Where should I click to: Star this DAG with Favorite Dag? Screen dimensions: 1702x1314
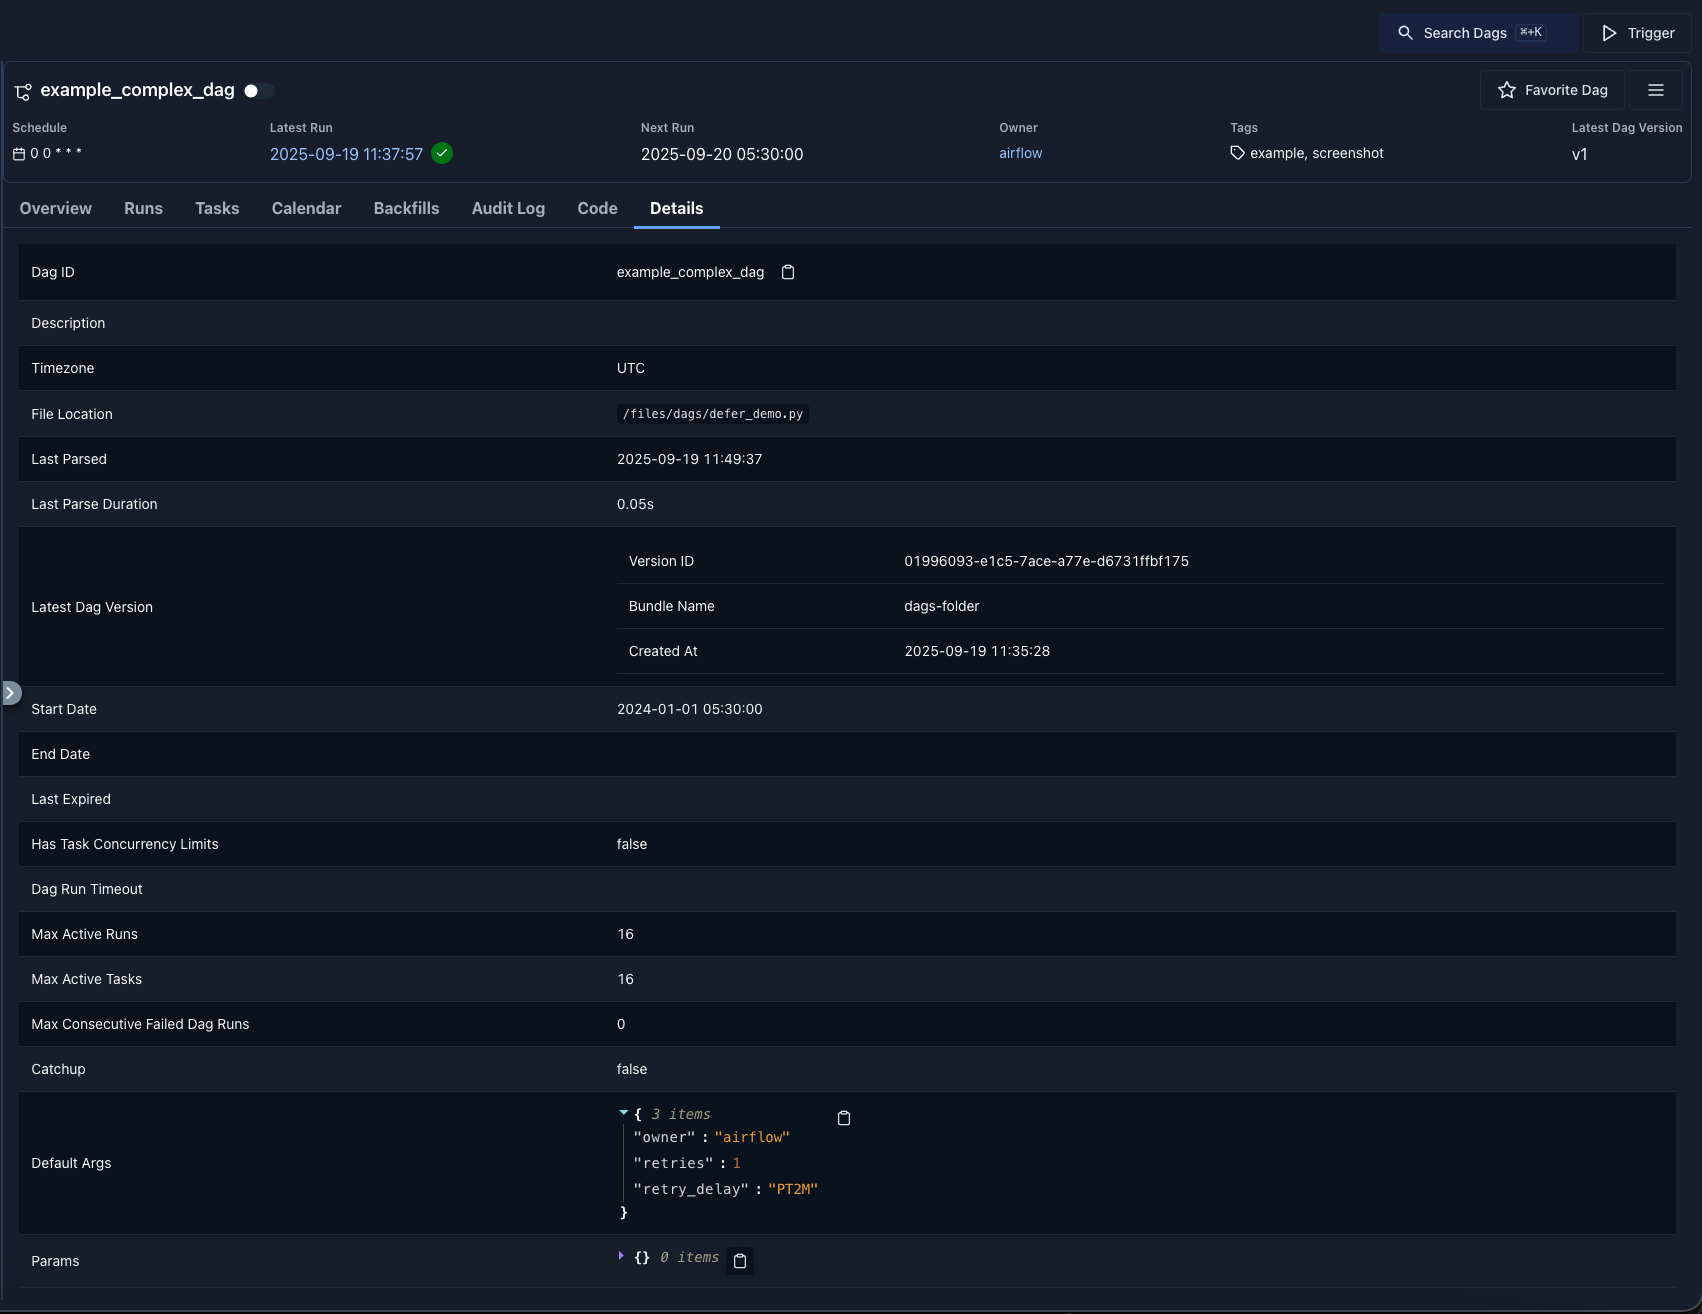click(1551, 89)
